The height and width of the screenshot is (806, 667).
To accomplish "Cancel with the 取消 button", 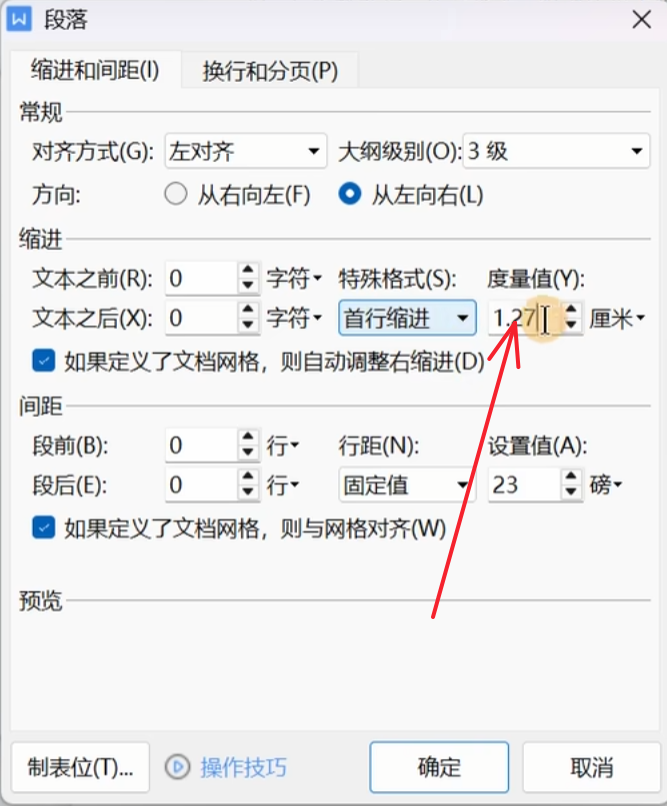I will [591, 767].
